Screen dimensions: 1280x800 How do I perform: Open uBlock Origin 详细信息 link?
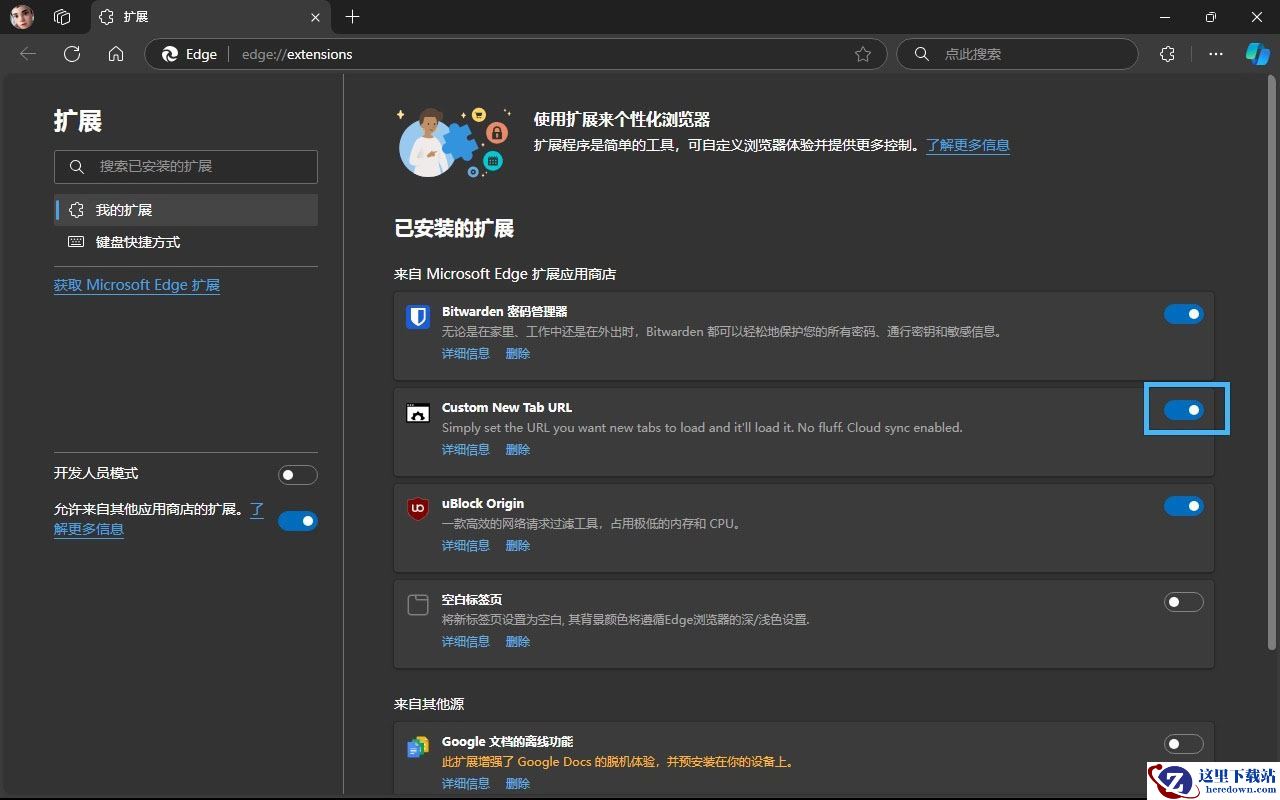click(x=466, y=545)
